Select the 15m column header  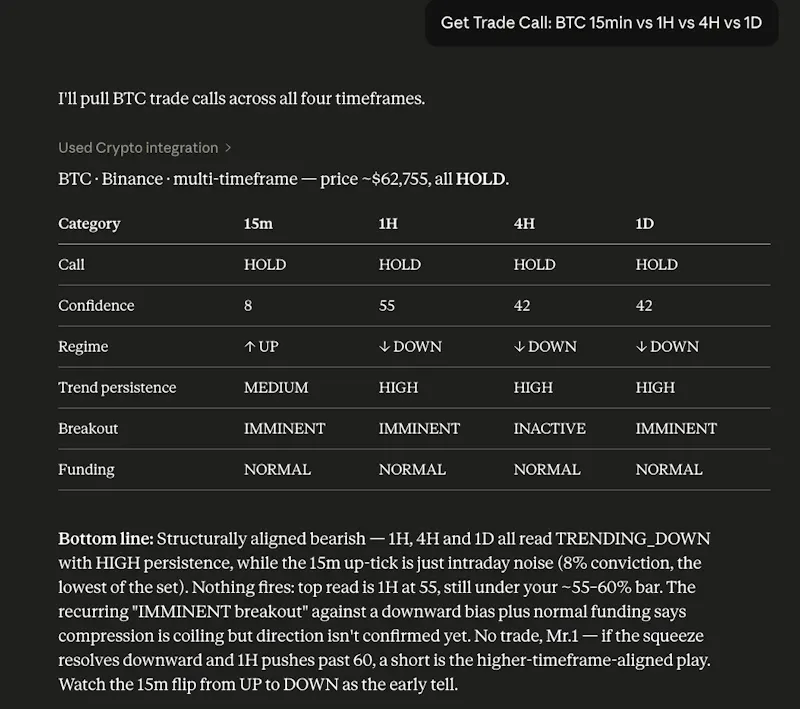[258, 224]
